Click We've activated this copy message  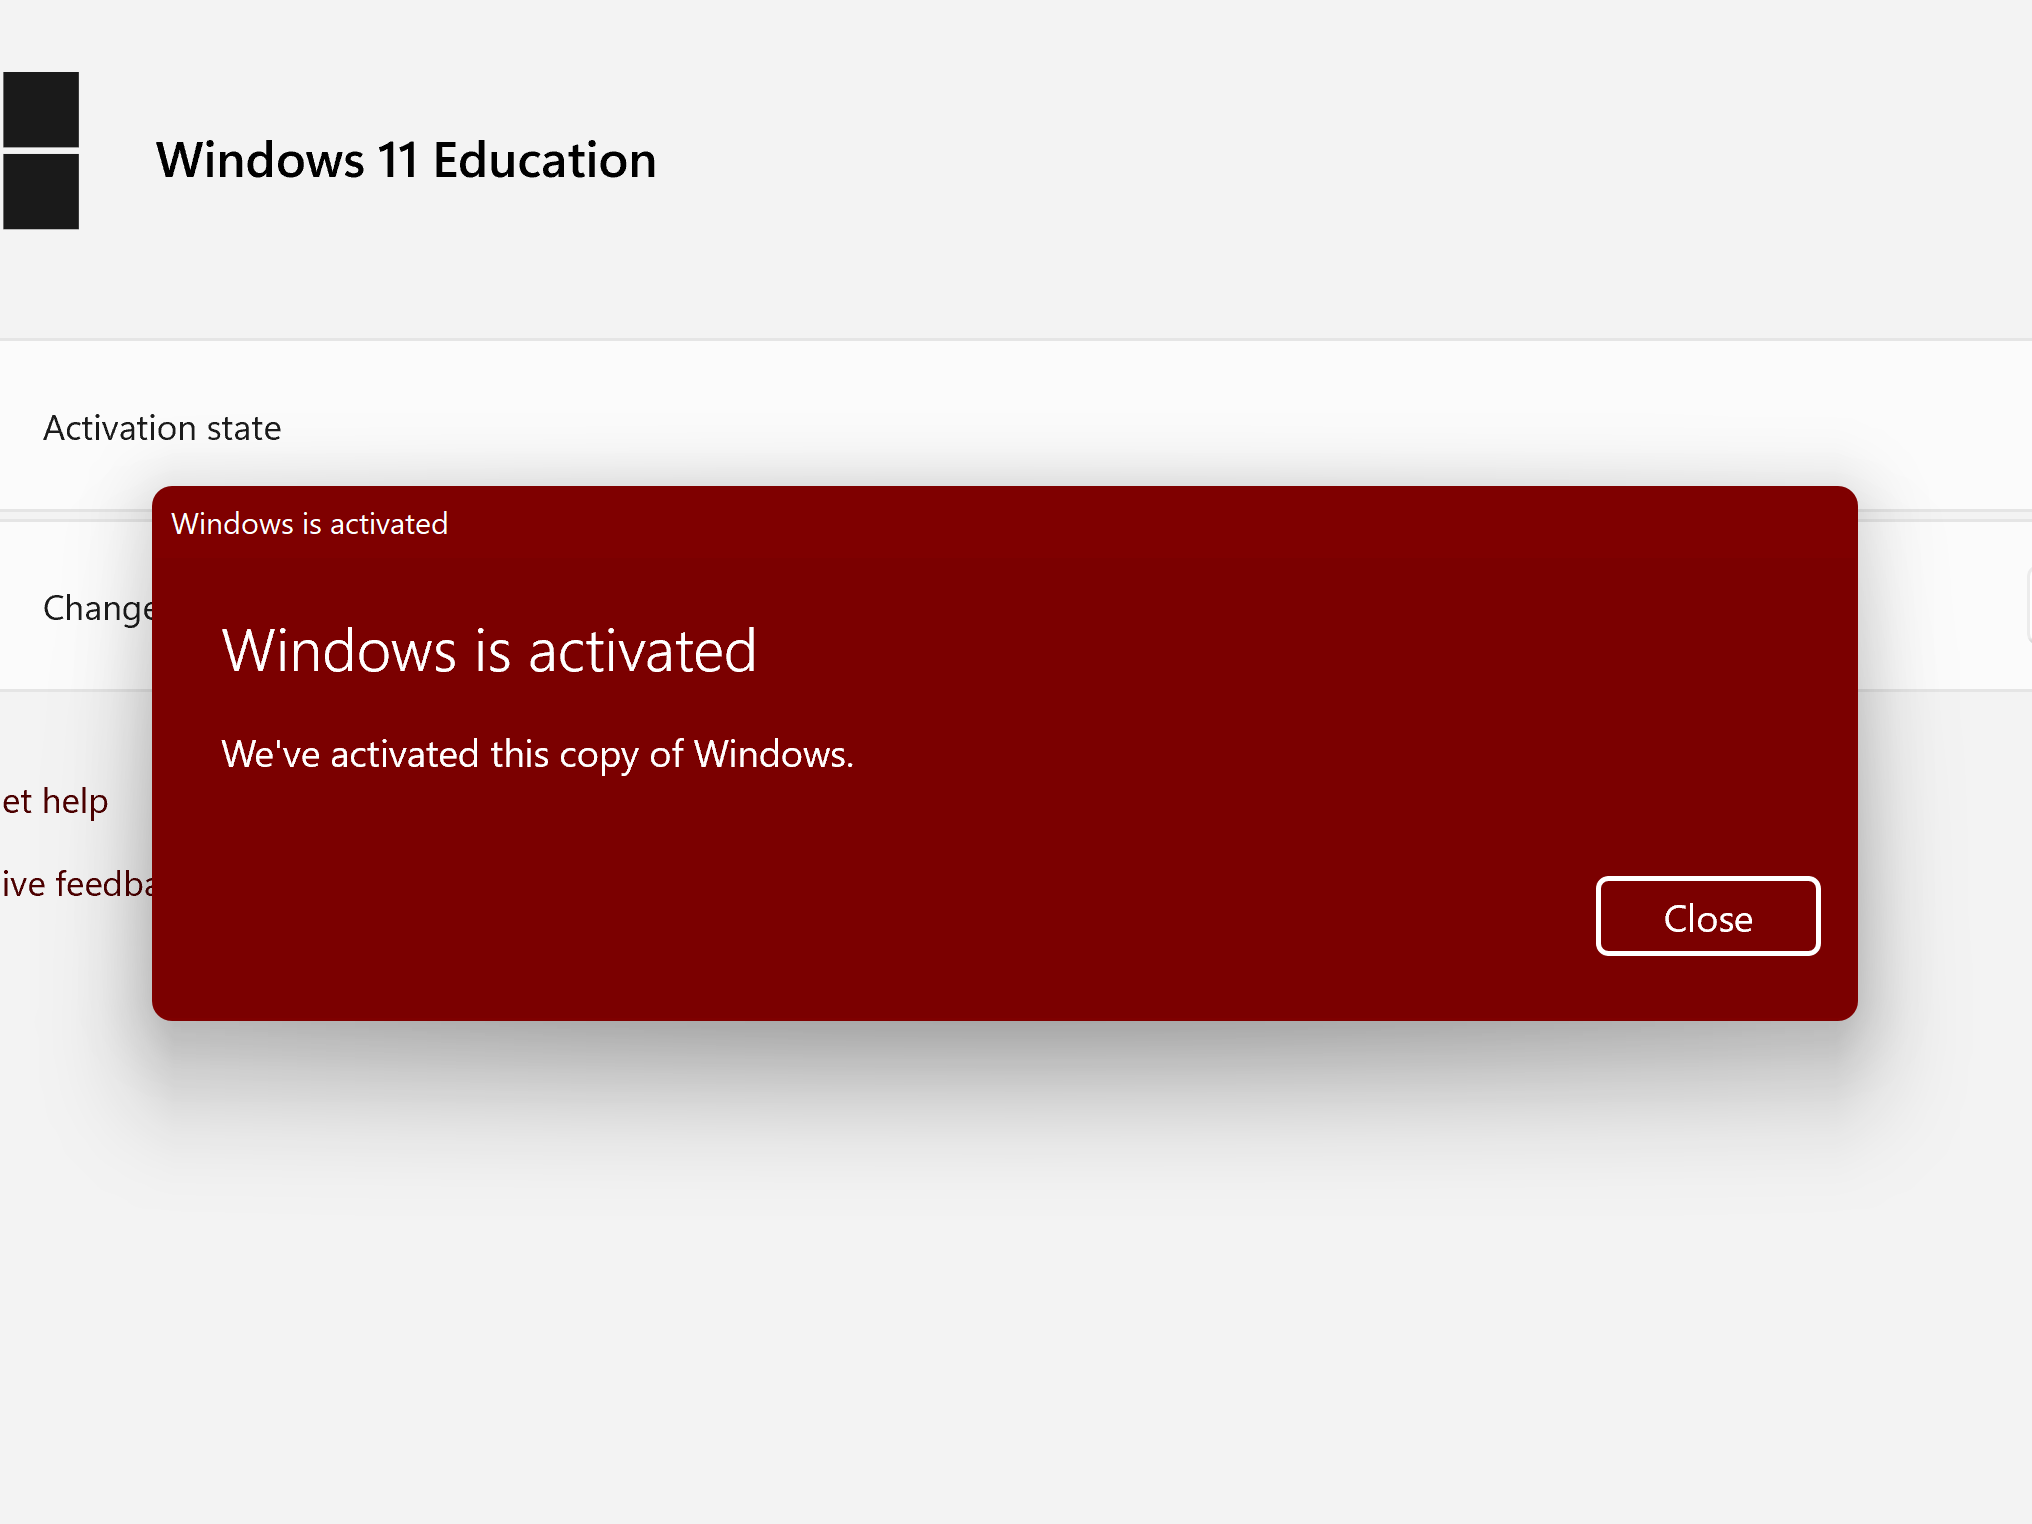coord(537,754)
